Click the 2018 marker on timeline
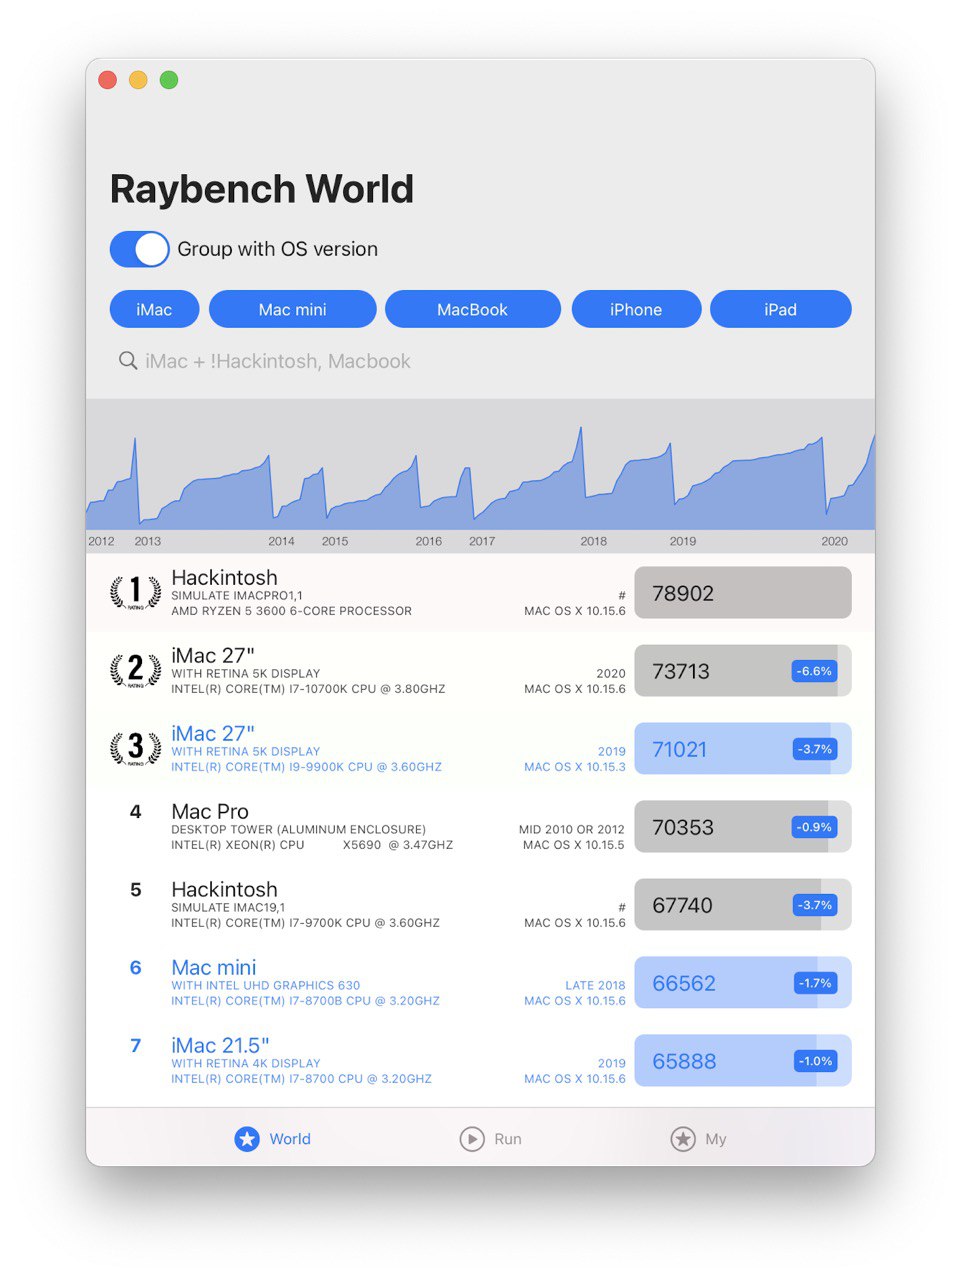961x1280 pixels. 594,541
